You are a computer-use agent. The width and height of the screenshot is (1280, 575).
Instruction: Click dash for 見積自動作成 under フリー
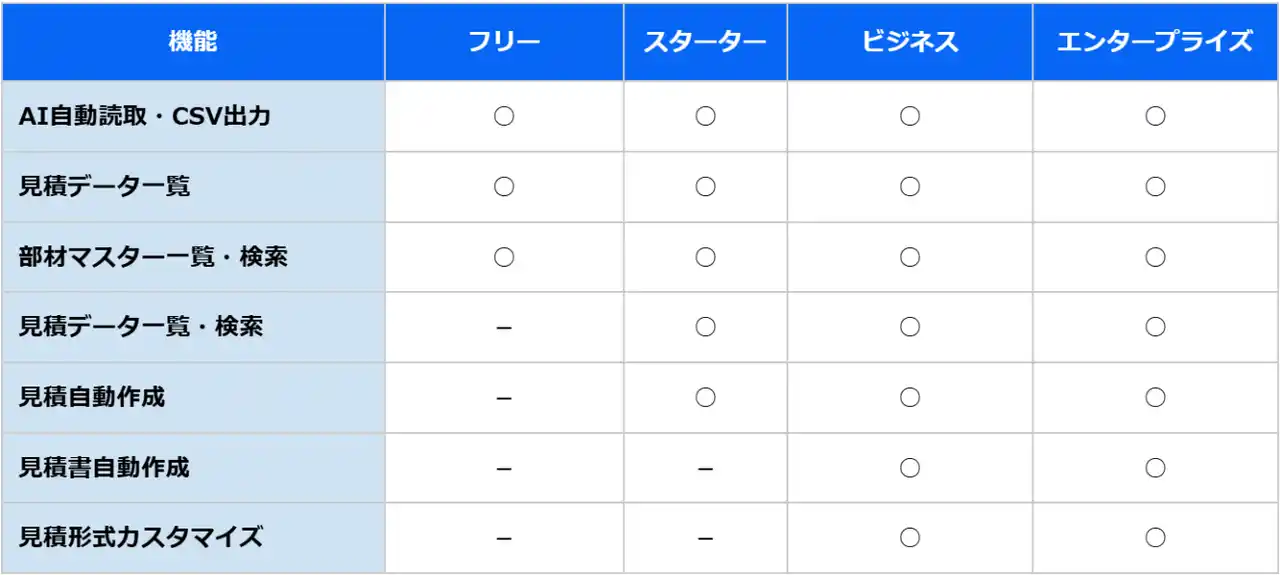(x=504, y=398)
